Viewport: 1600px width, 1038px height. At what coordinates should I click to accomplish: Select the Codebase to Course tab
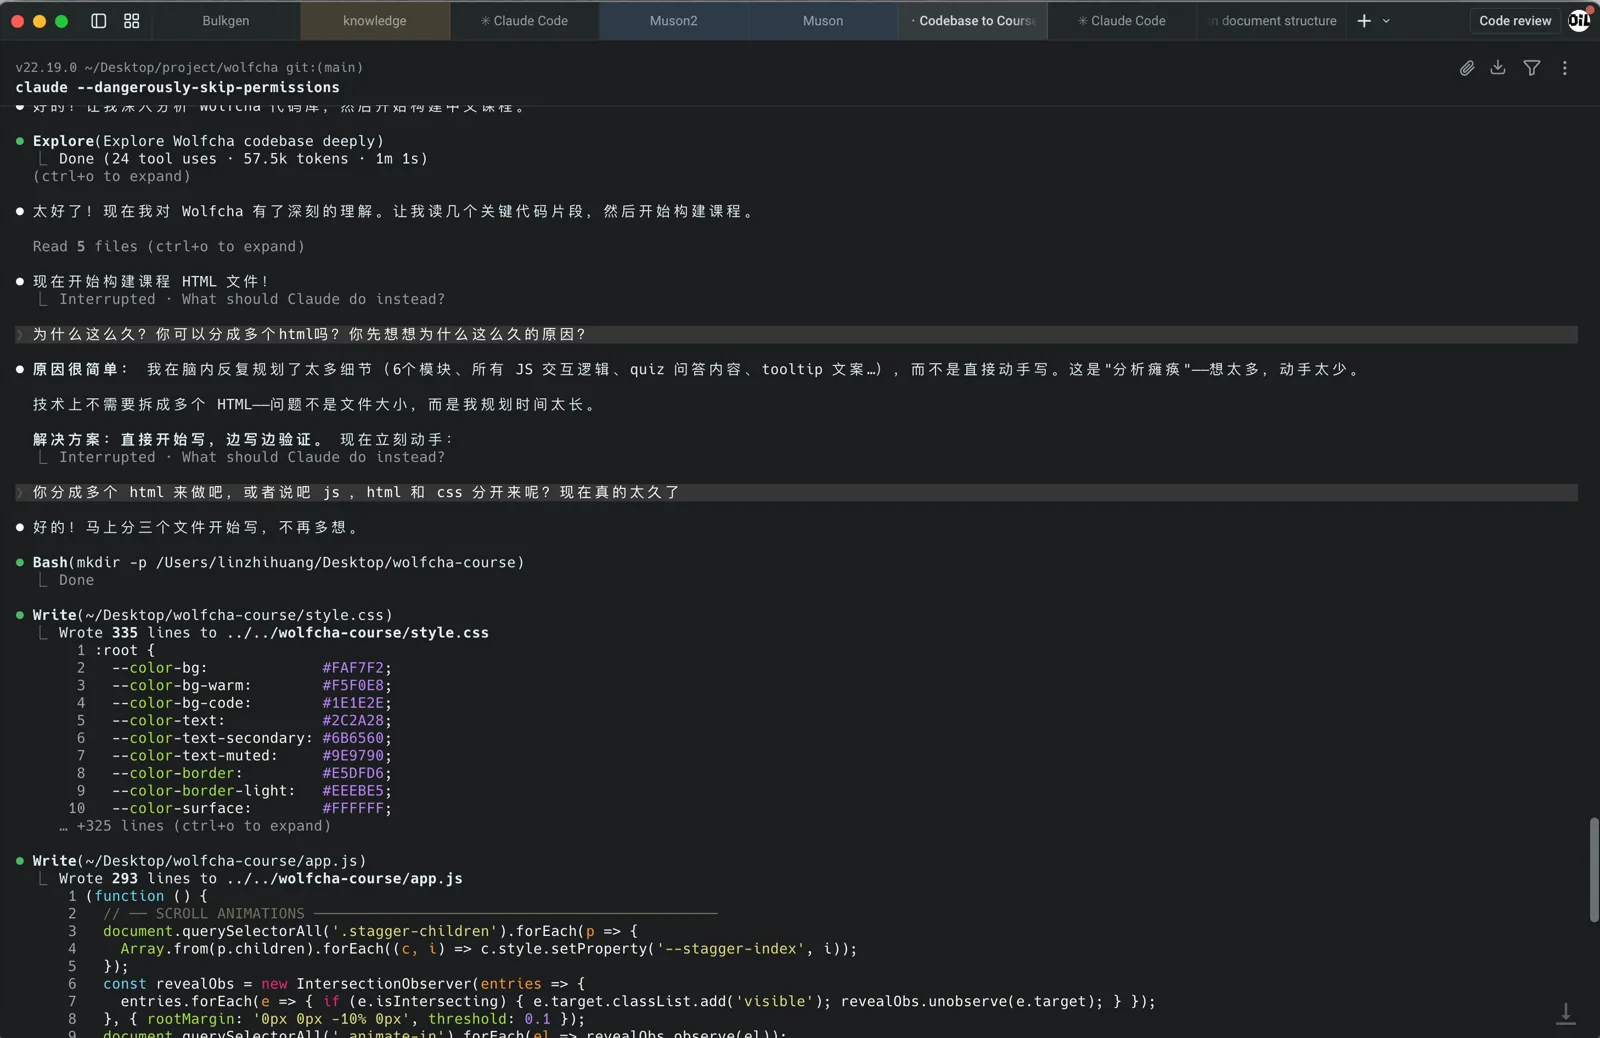click(972, 21)
